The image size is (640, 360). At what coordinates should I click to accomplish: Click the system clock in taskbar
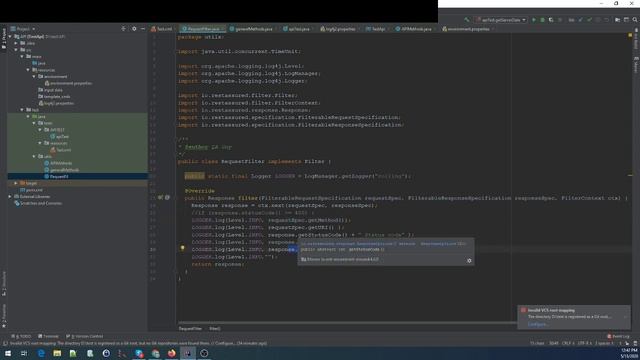(629, 353)
